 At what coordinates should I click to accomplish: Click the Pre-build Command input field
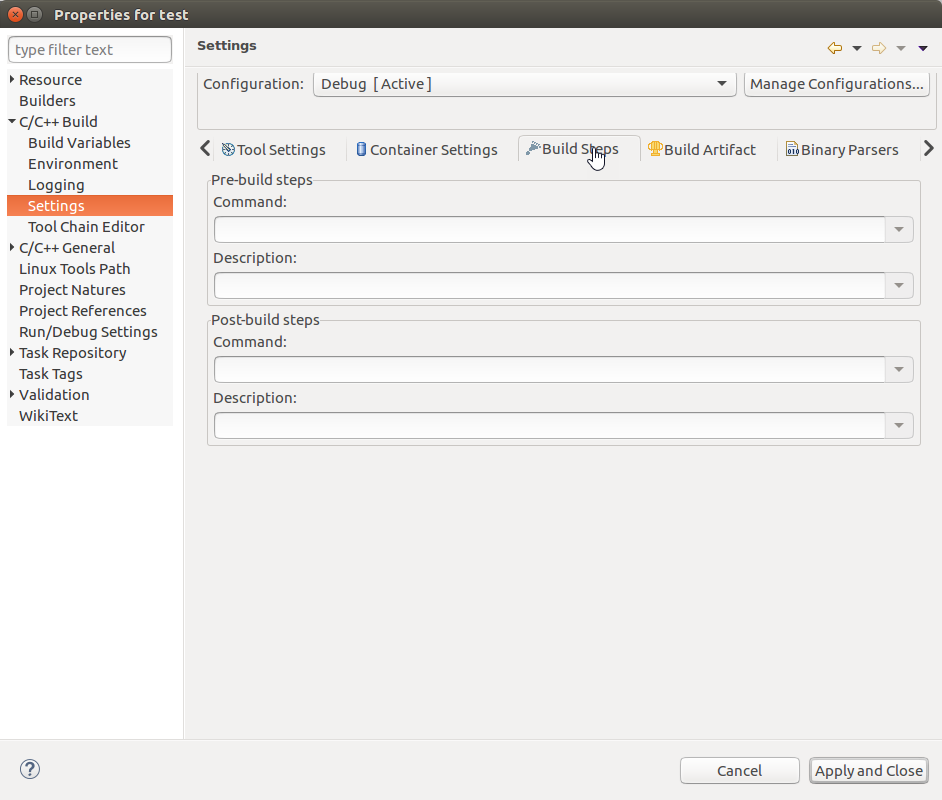coord(550,229)
